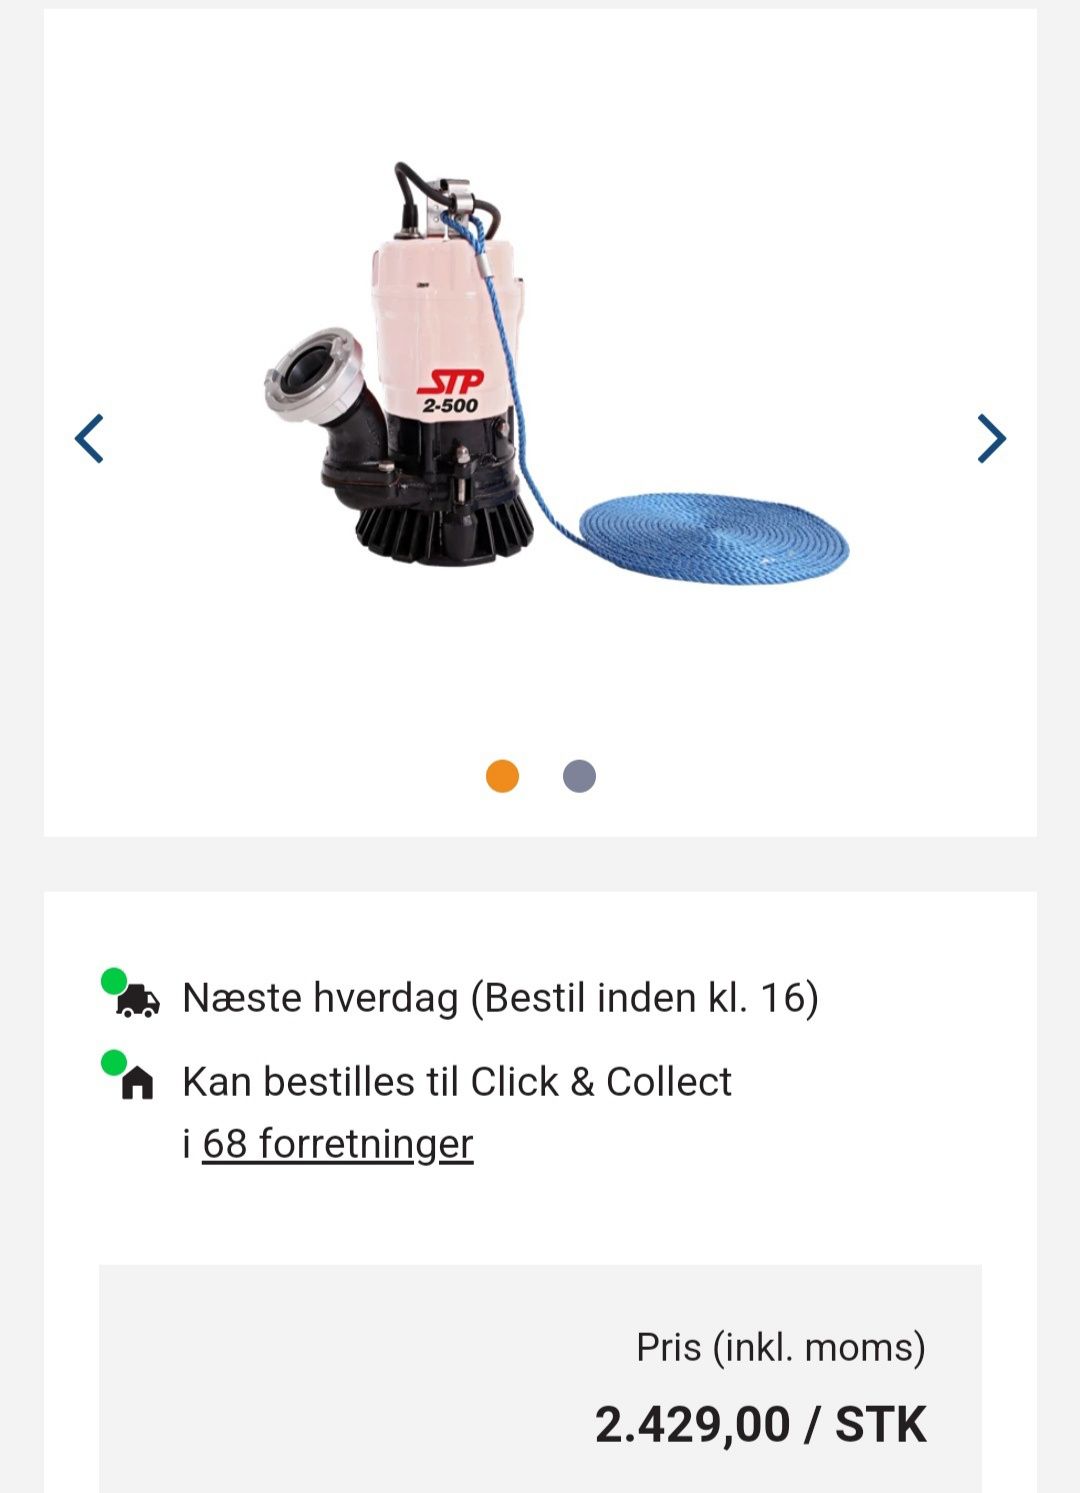The width and height of the screenshot is (1080, 1493).
Task: Advance to the next product image
Action: (x=991, y=438)
